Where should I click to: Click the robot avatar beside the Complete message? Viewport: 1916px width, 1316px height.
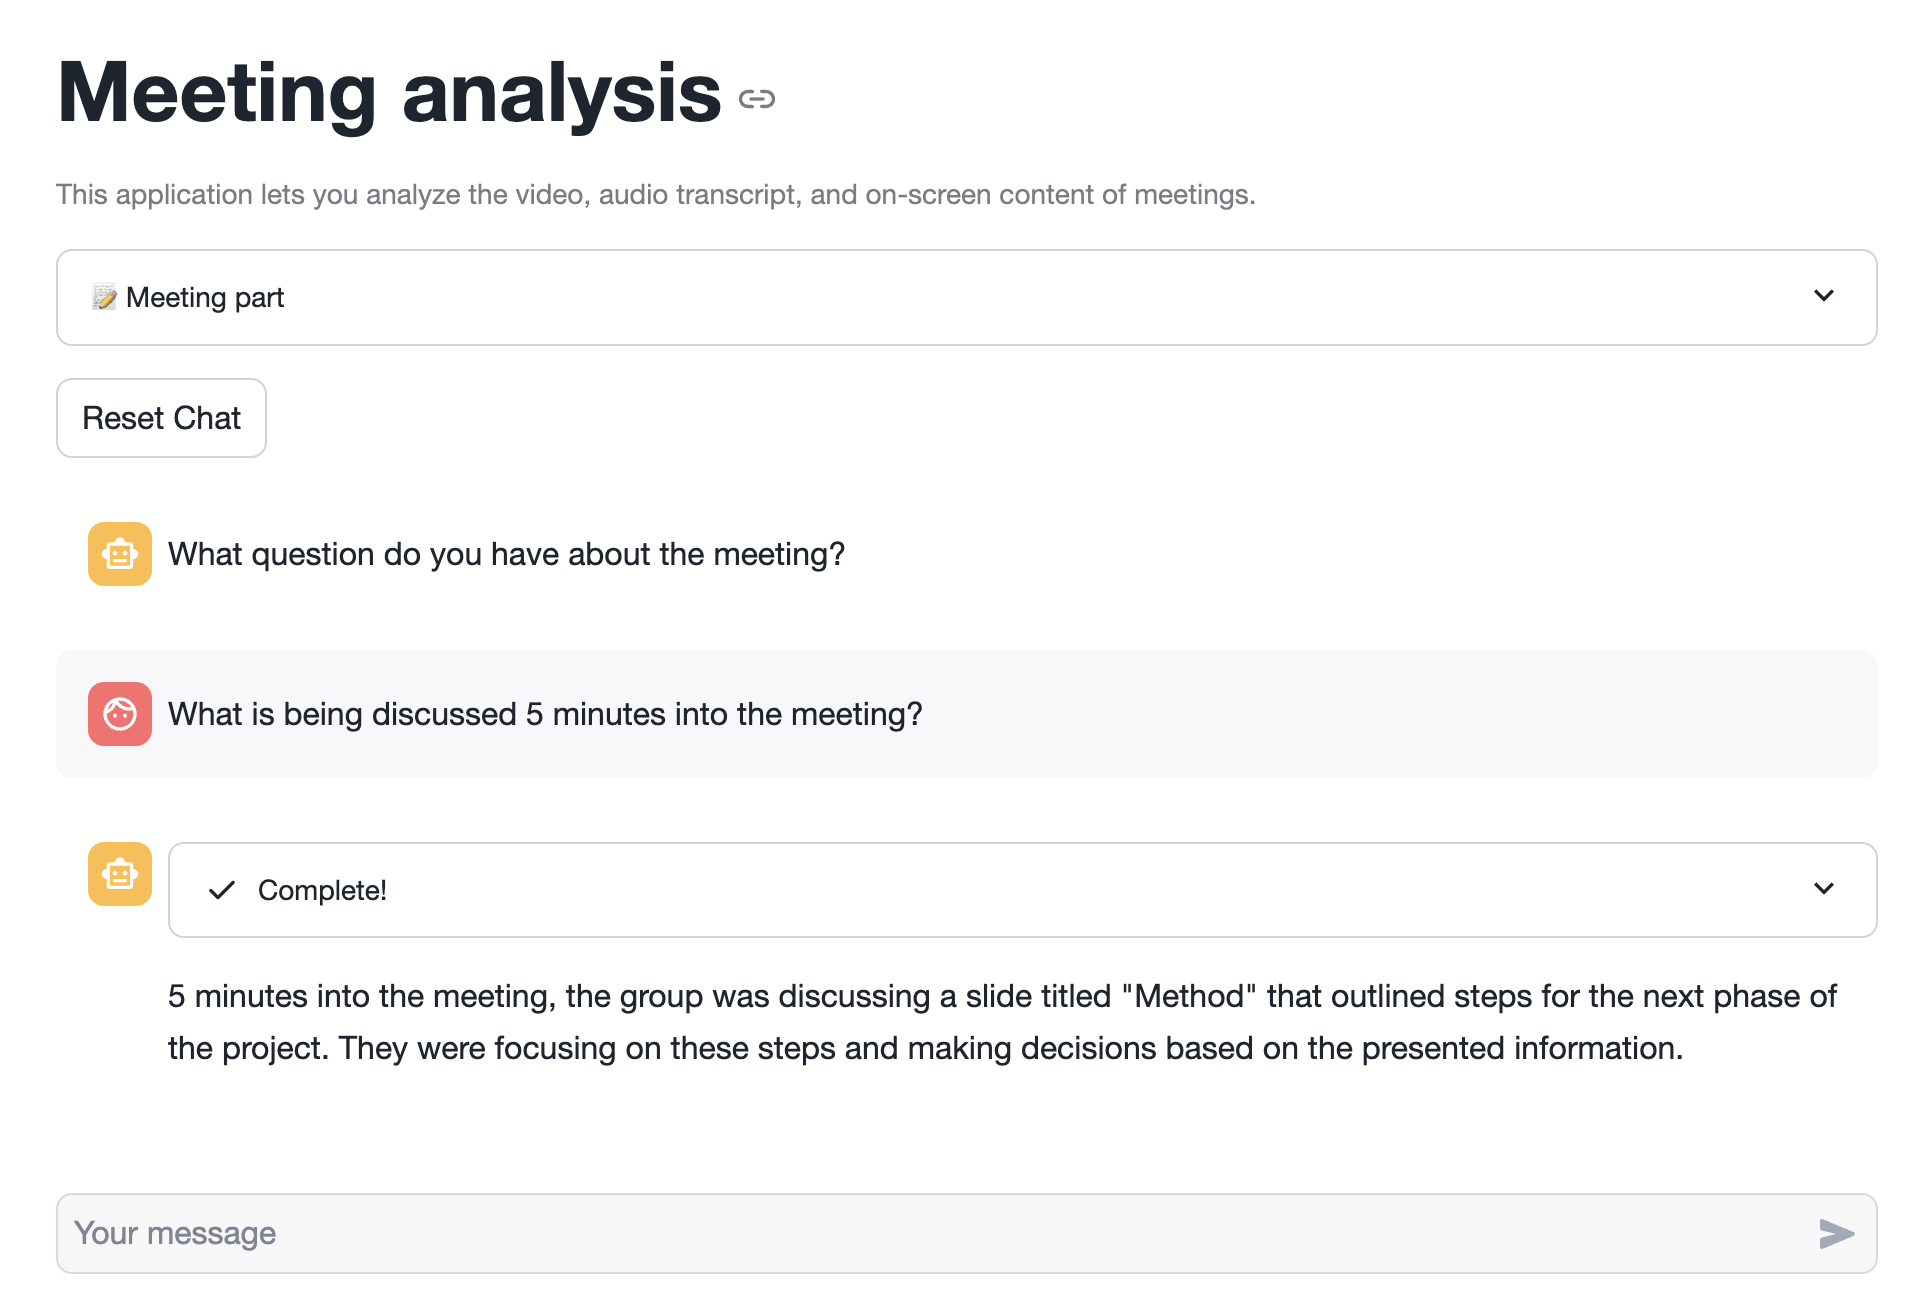pyautogui.click(x=119, y=874)
